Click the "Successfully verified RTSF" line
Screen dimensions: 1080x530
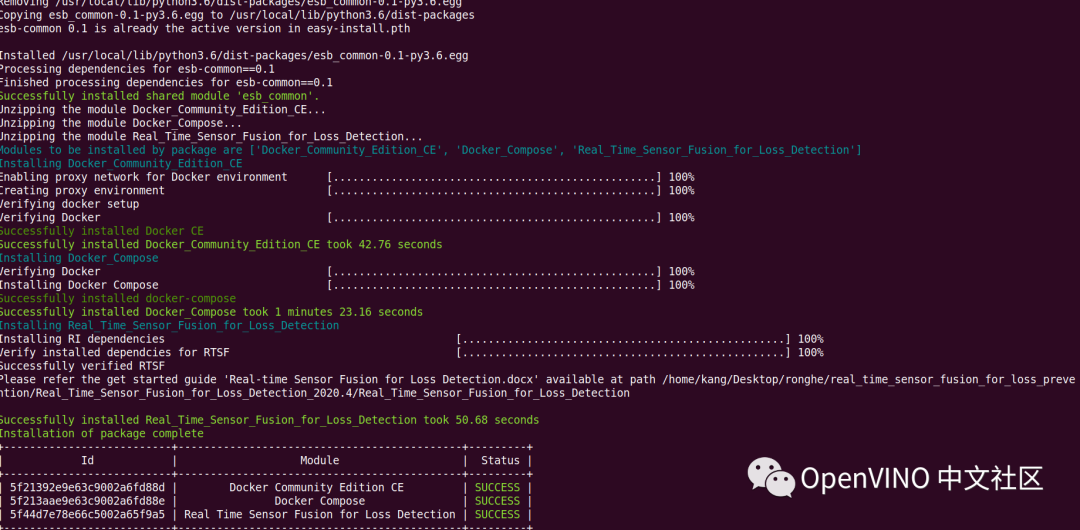pos(82,366)
